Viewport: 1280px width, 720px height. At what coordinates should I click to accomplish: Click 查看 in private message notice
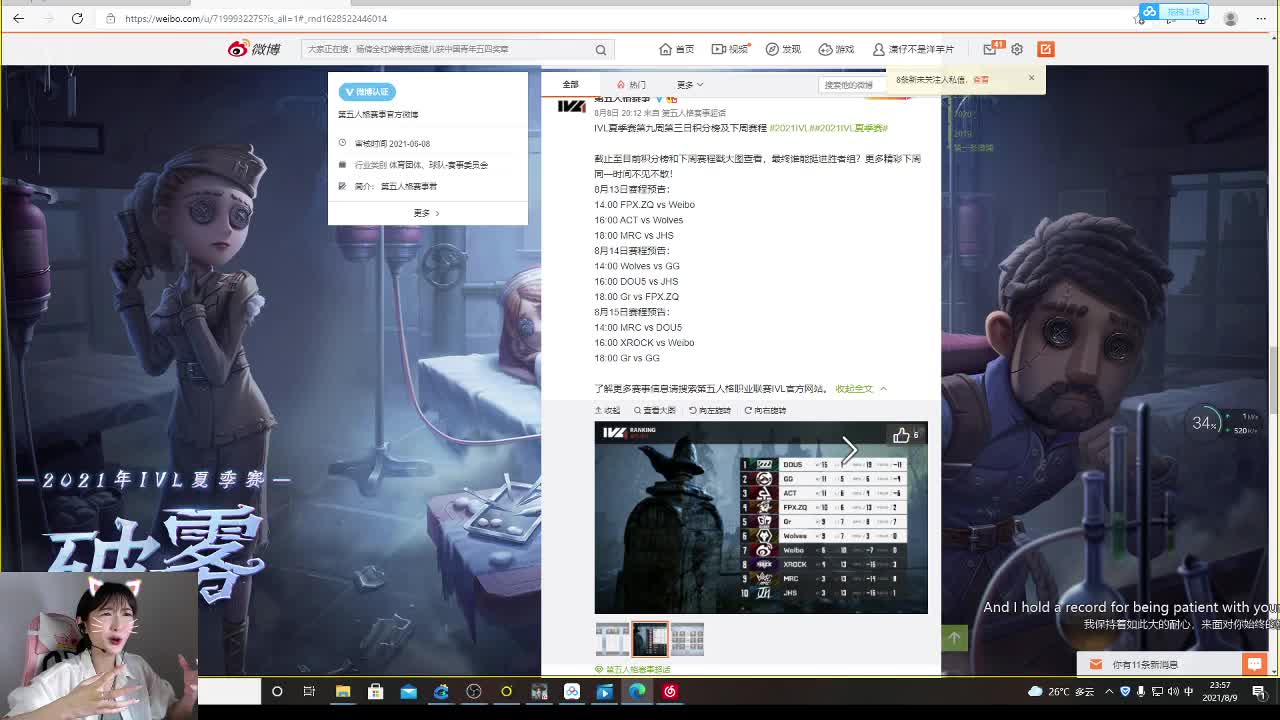[x=981, y=79]
